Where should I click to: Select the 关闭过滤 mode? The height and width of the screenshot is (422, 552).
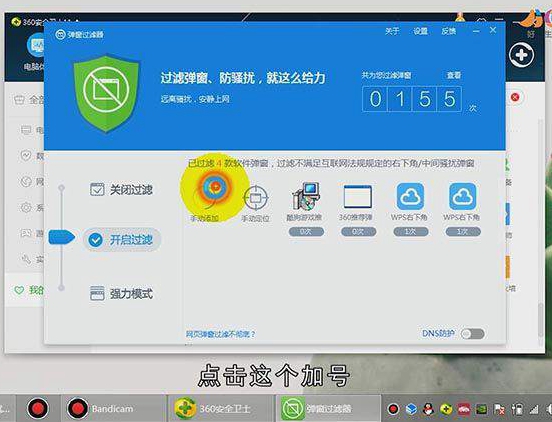pos(121,190)
